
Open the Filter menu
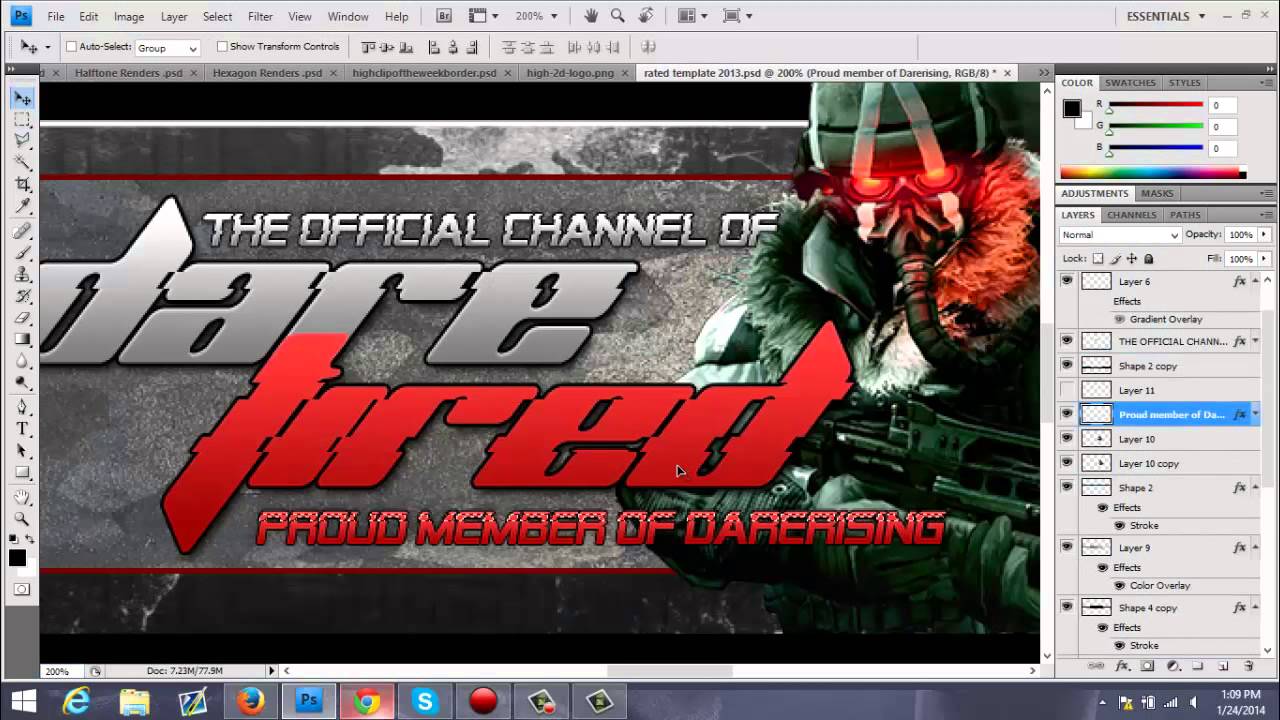260,17
